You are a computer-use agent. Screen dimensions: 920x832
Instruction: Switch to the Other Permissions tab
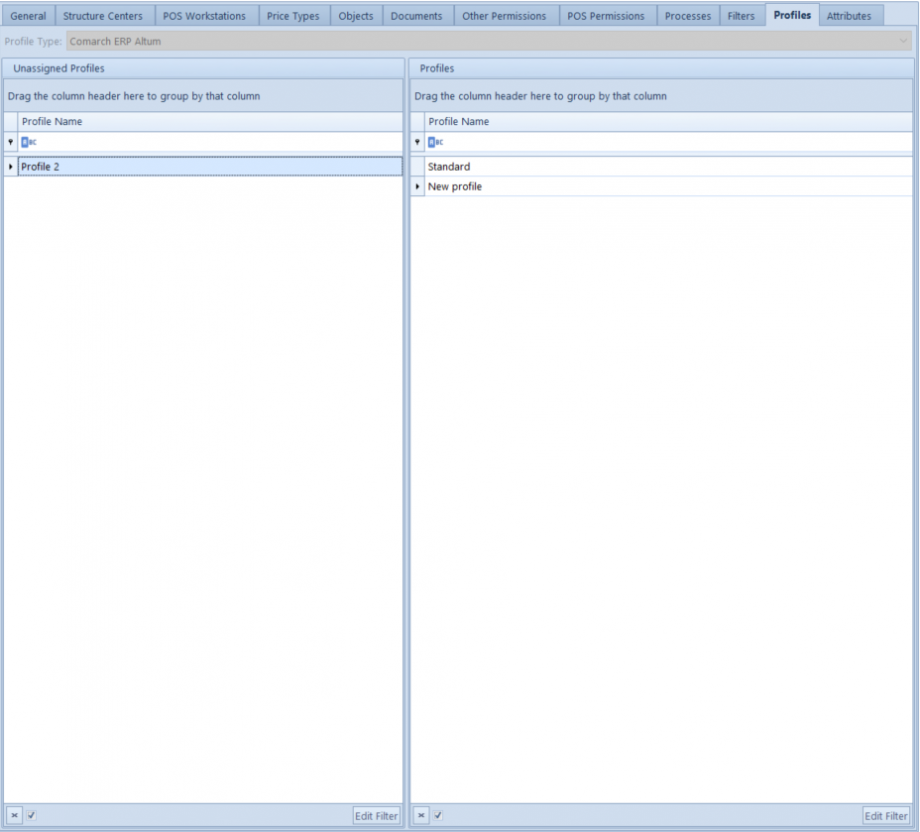tap(504, 16)
